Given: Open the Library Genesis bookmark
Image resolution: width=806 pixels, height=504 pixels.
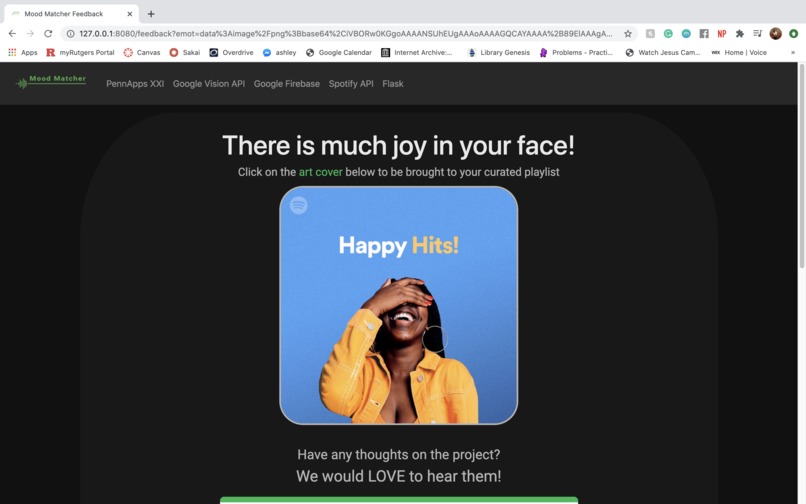Looking at the screenshot, I should [x=499, y=52].
